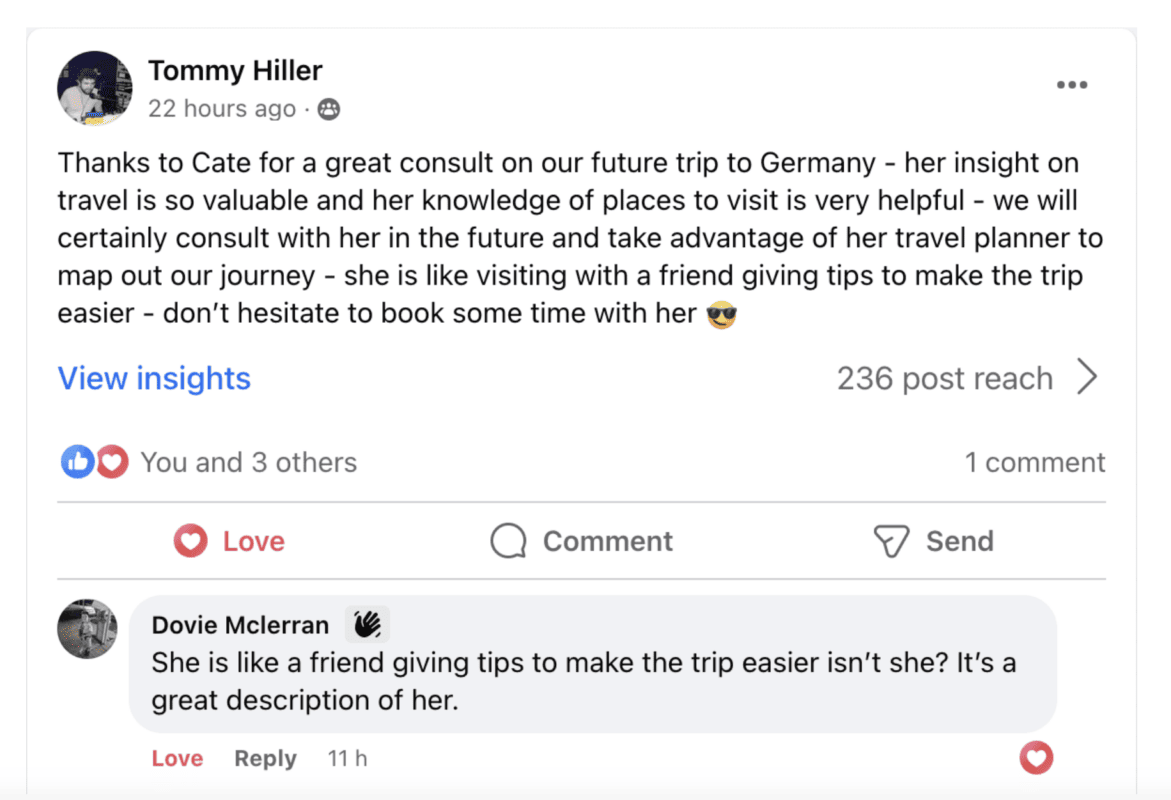Click the waving hand badge icon

(367, 625)
